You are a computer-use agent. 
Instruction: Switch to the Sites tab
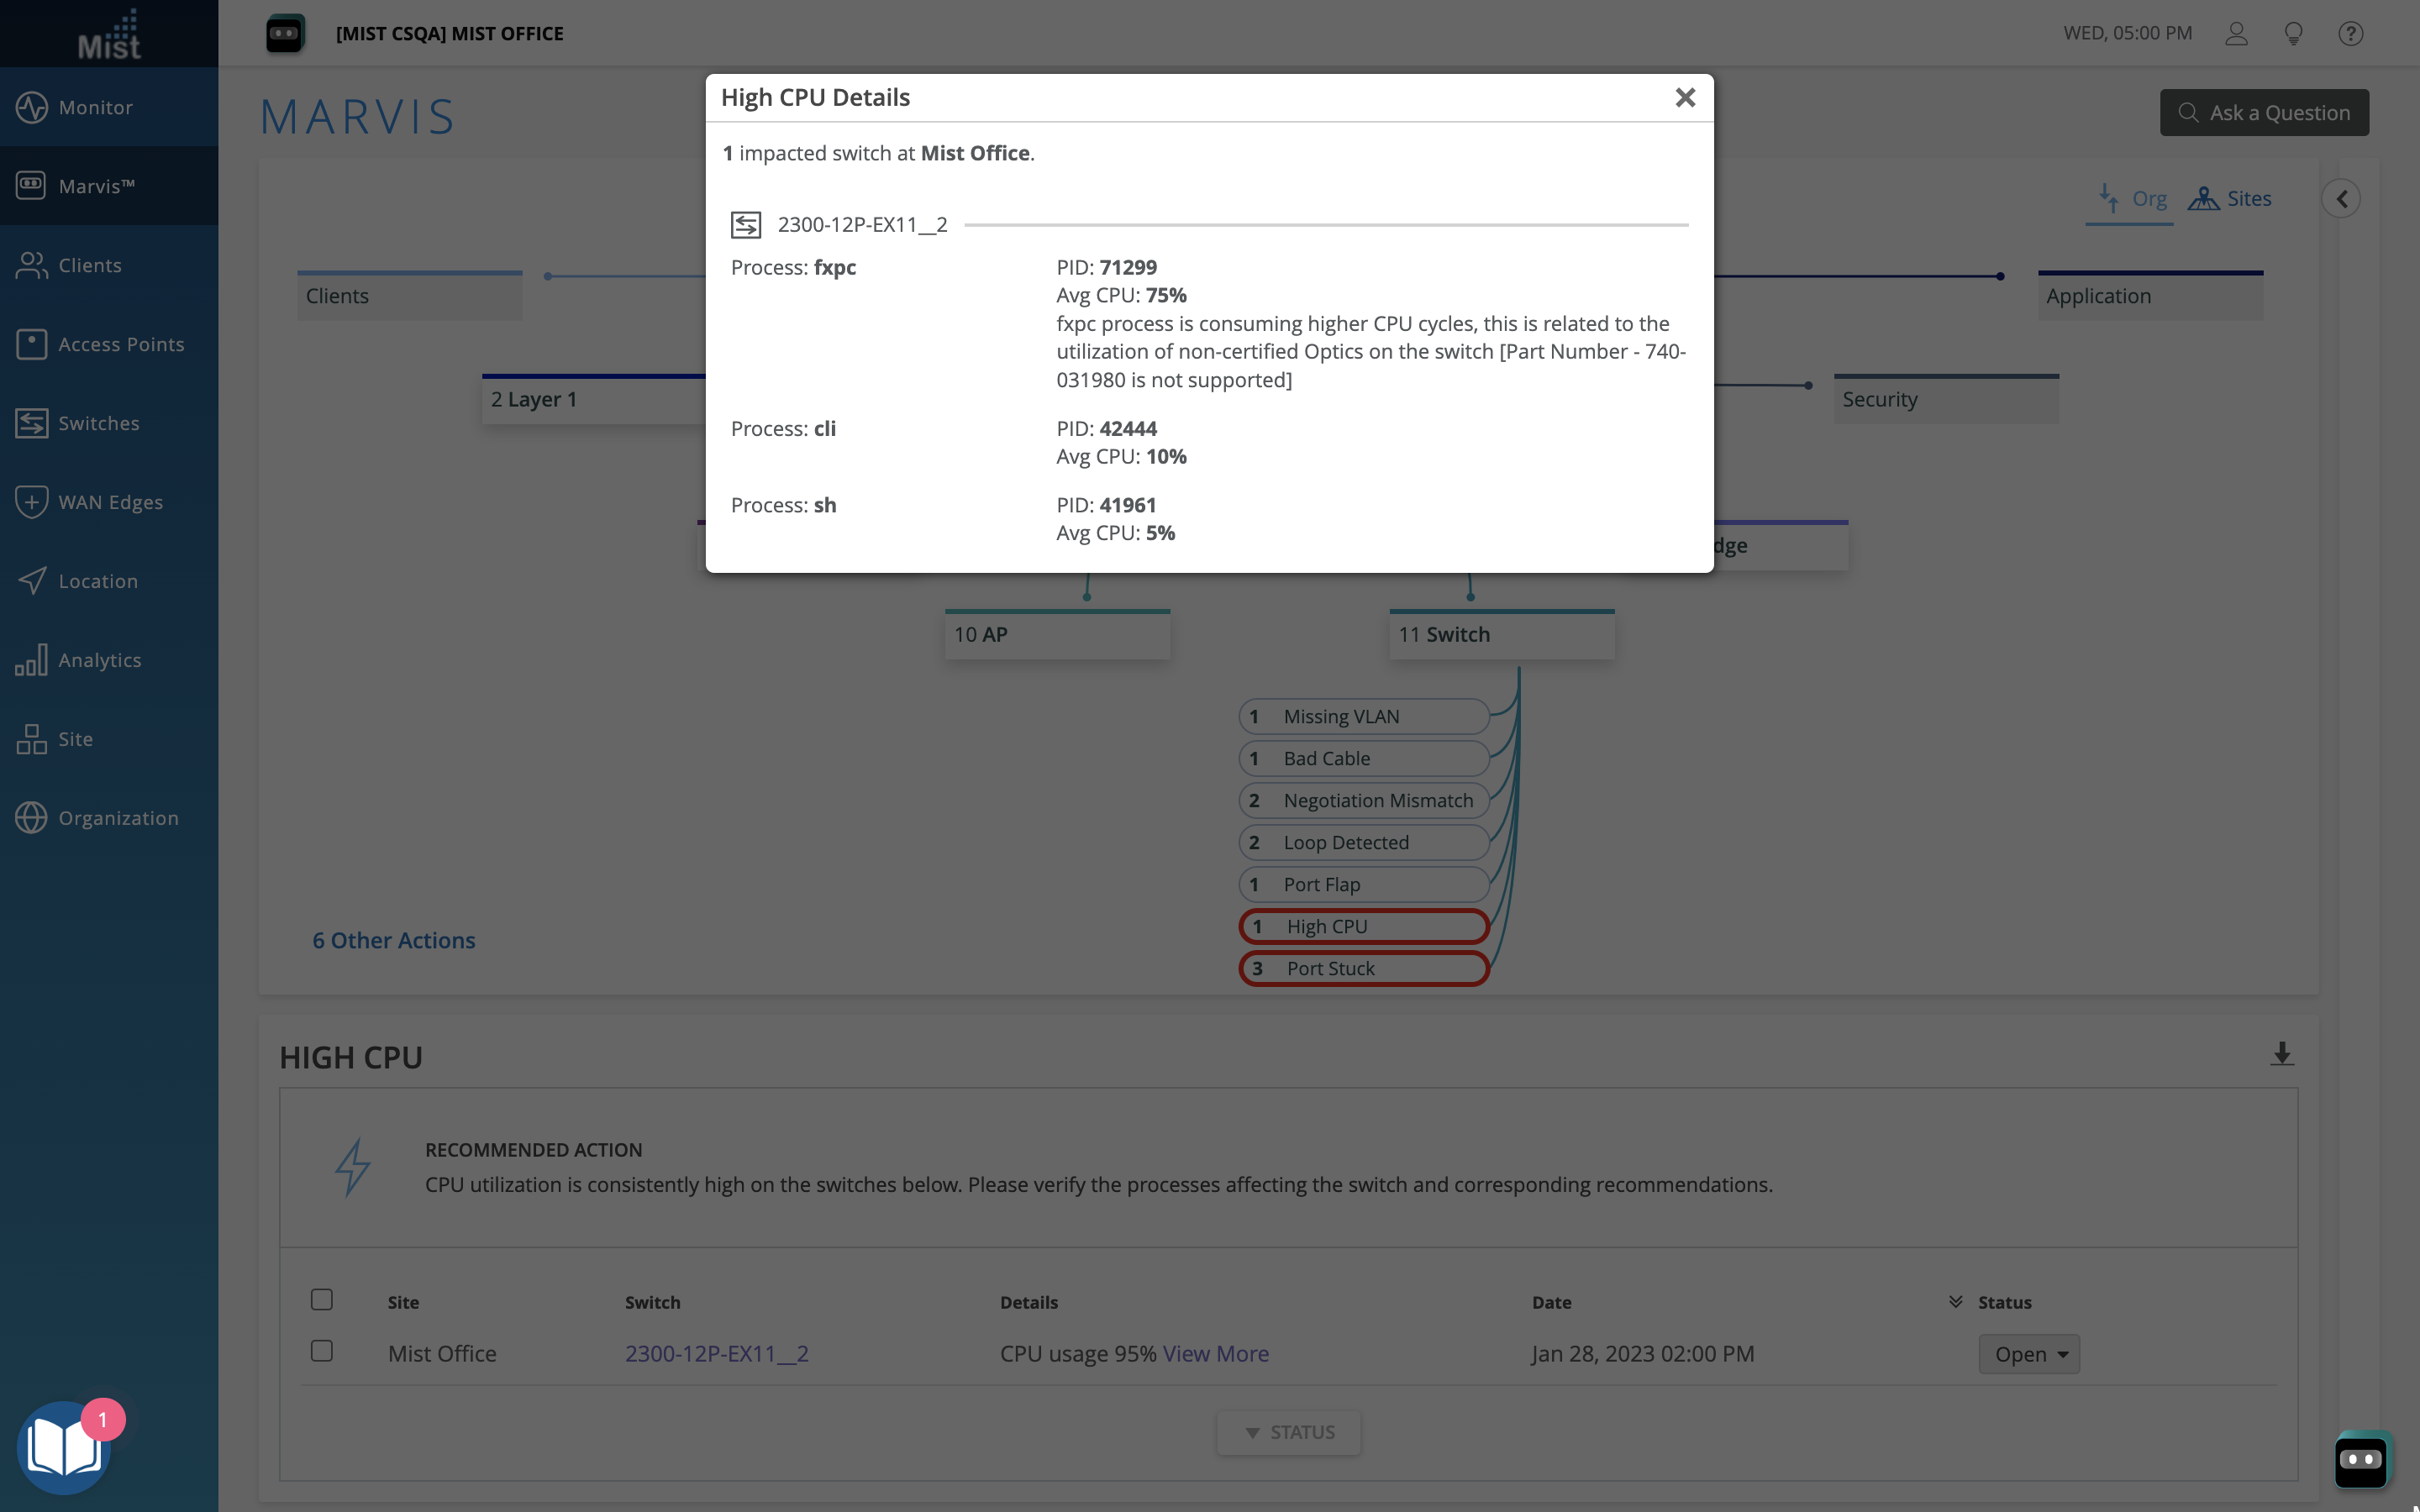pos(2230,198)
